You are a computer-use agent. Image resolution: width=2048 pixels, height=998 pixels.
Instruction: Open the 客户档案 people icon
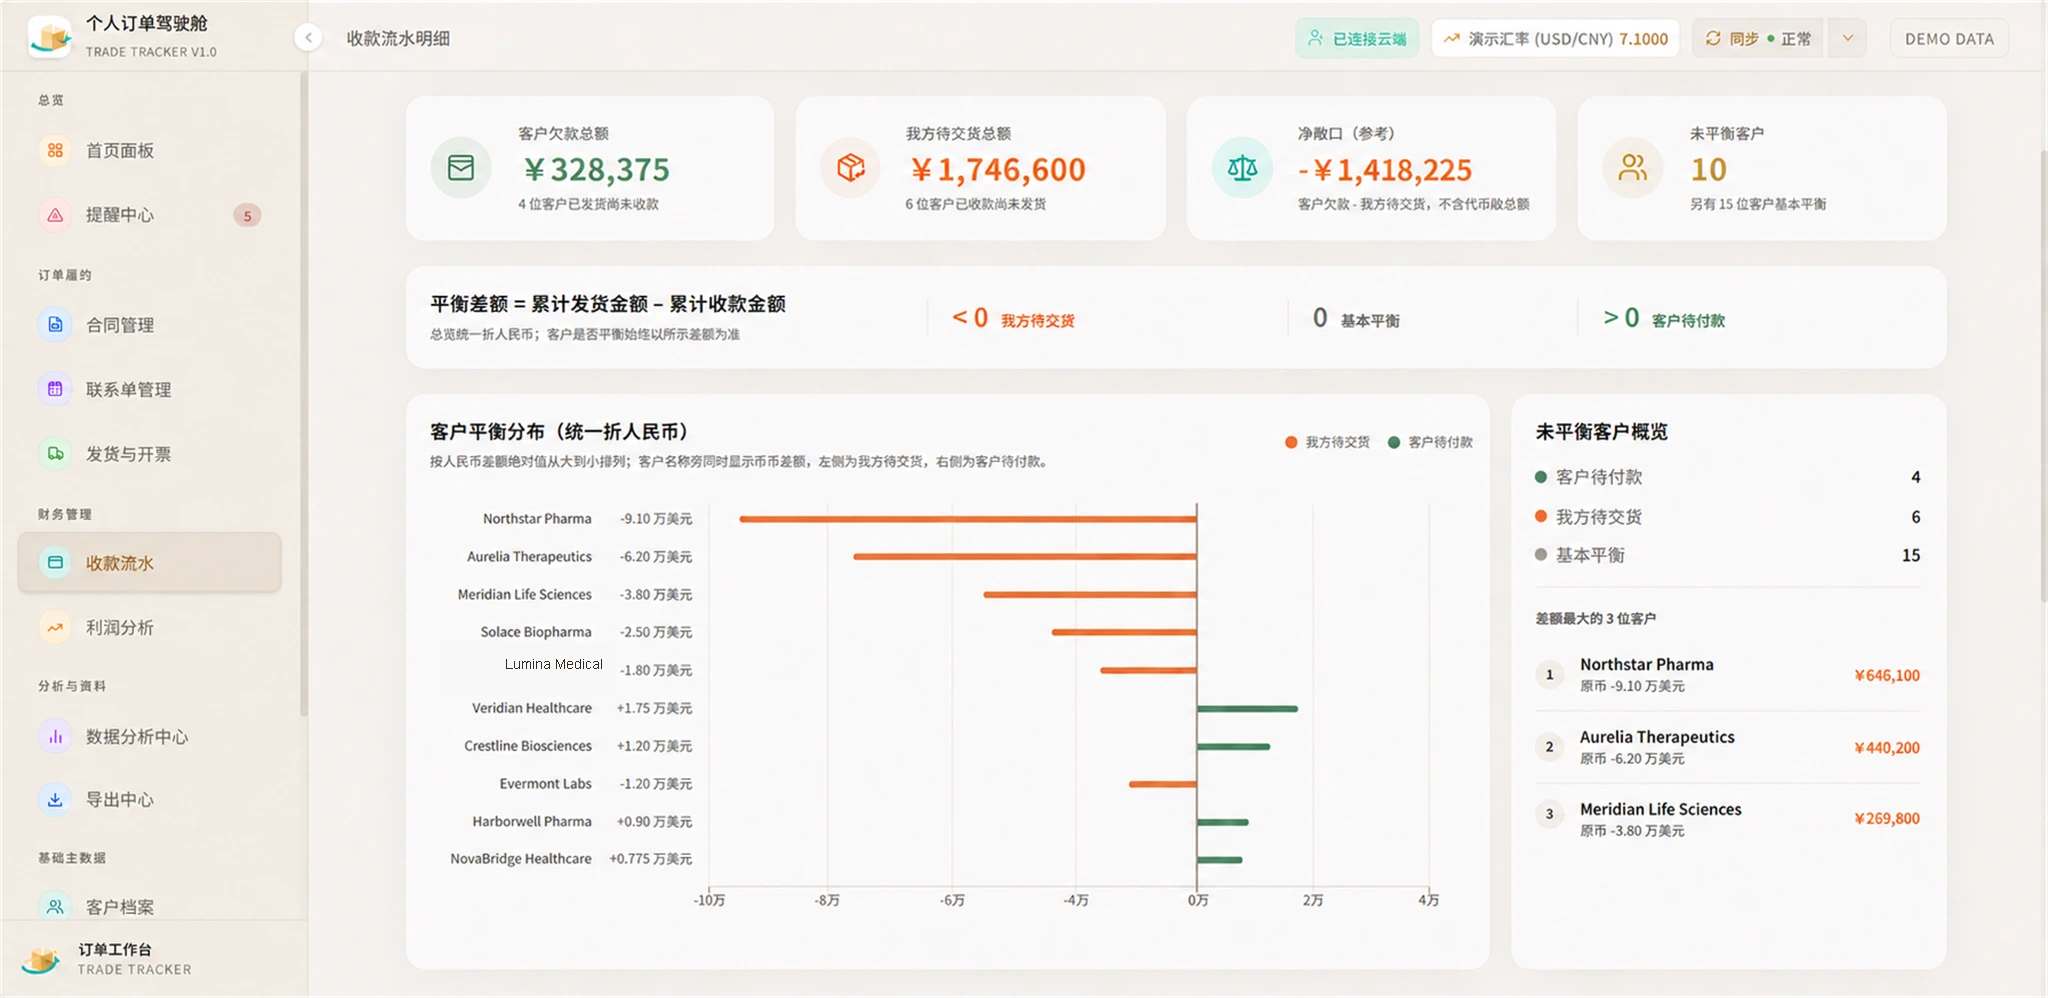(55, 907)
